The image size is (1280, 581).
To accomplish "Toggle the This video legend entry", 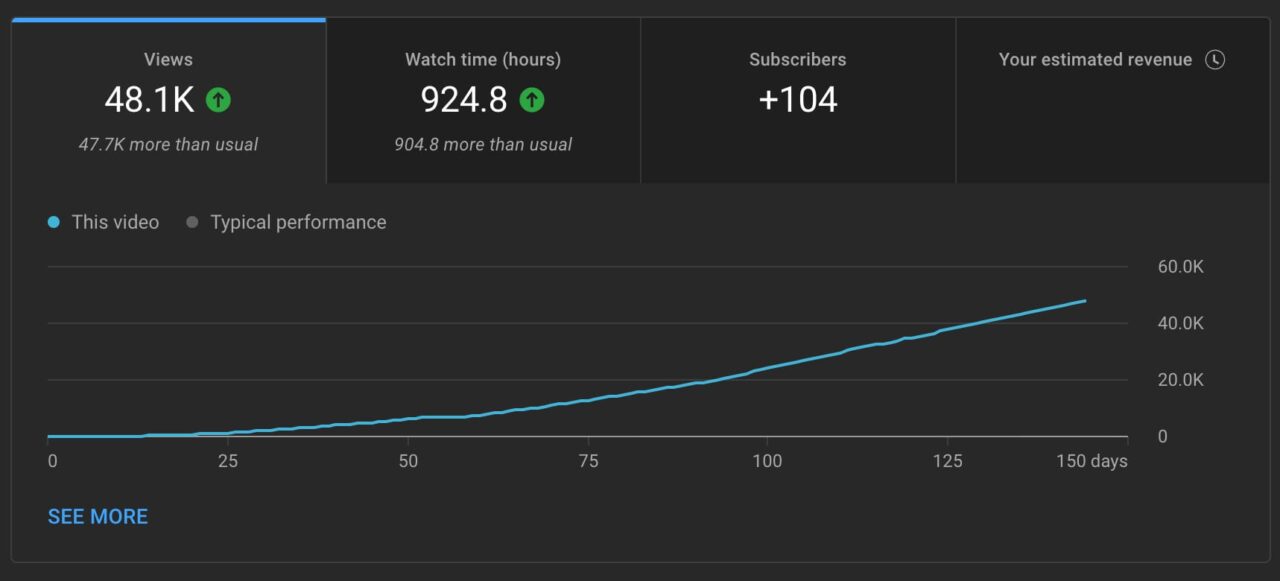I will click(103, 222).
